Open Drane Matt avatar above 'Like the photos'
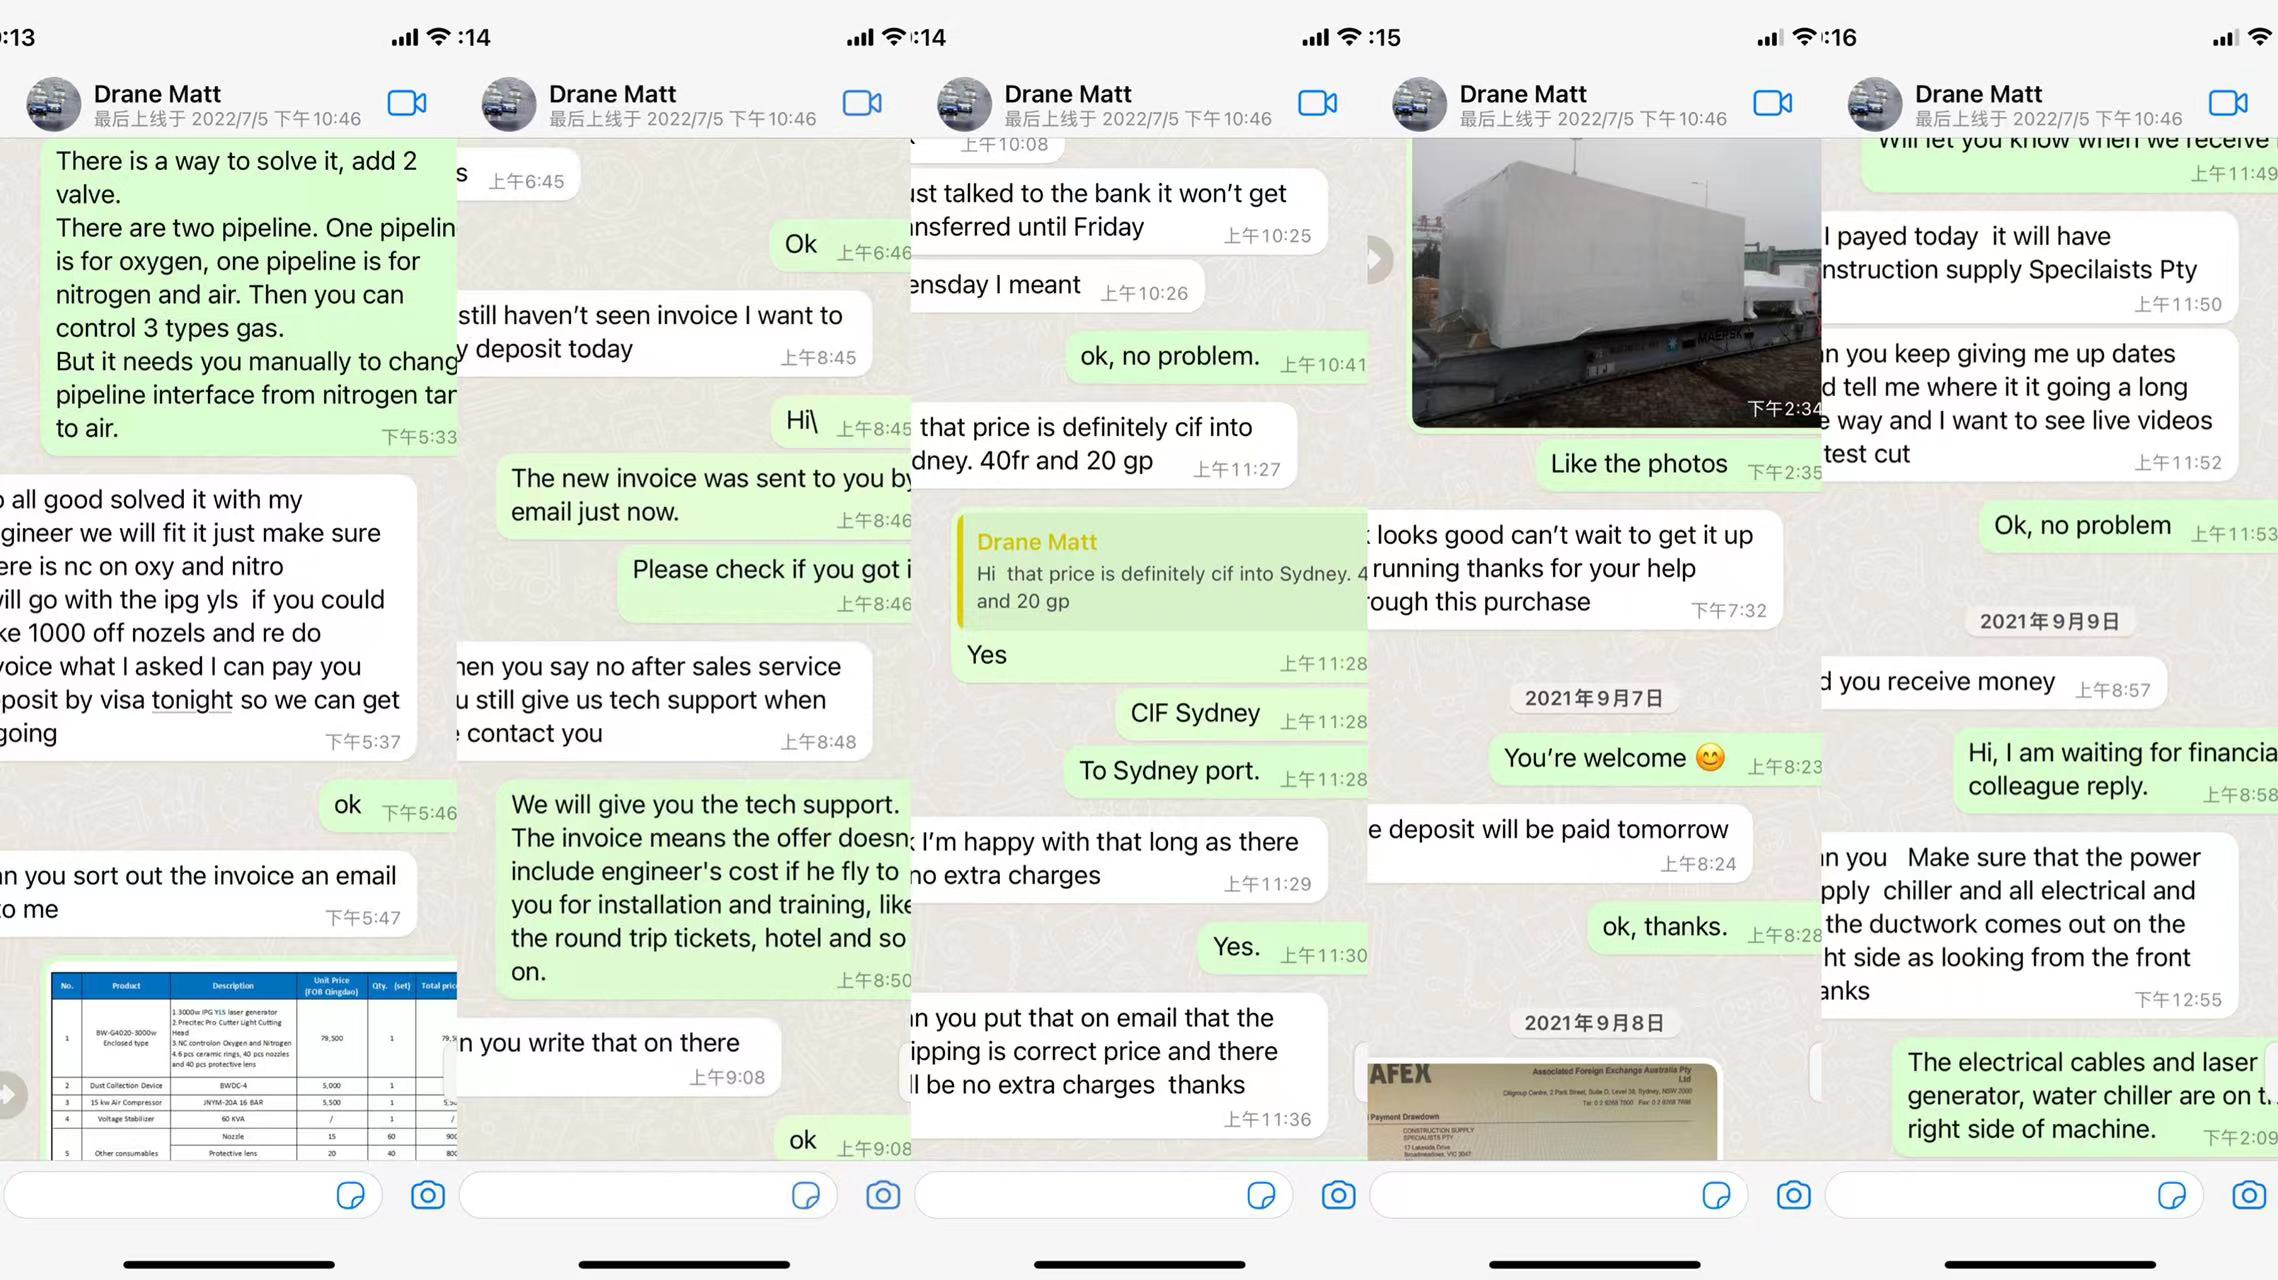 coord(1419,104)
